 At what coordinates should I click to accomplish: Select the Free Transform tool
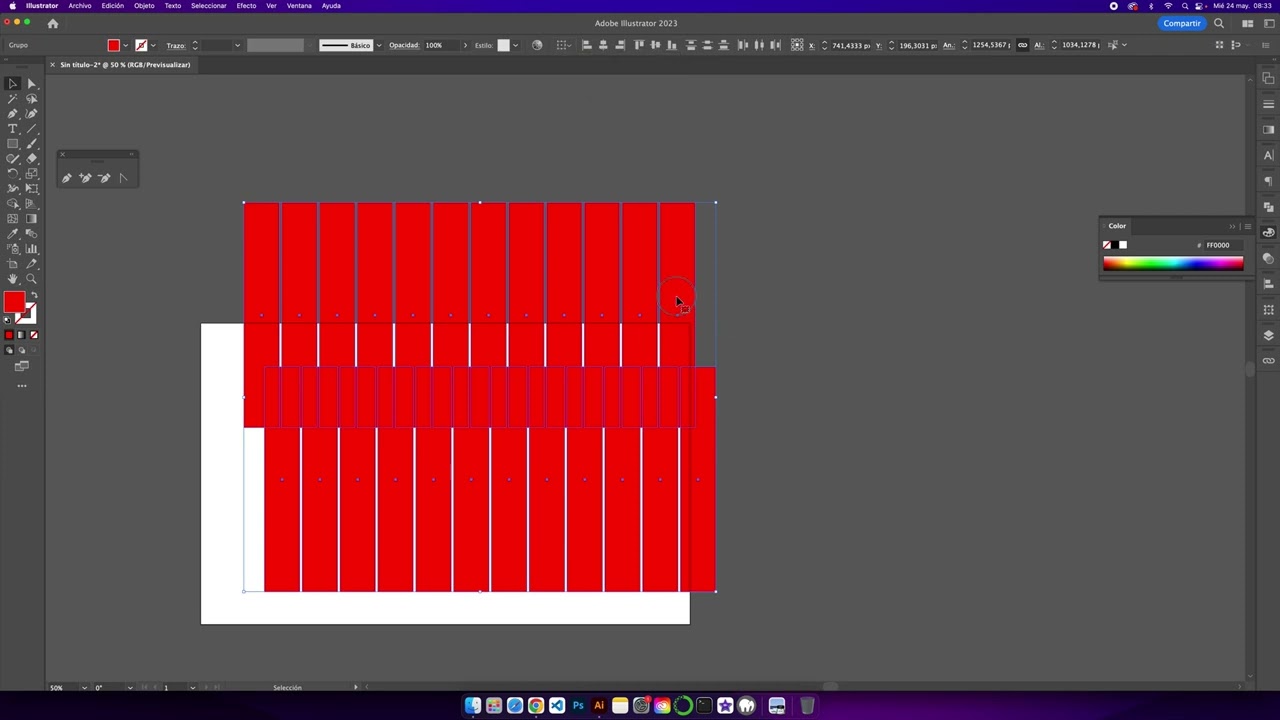tap(31, 189)
